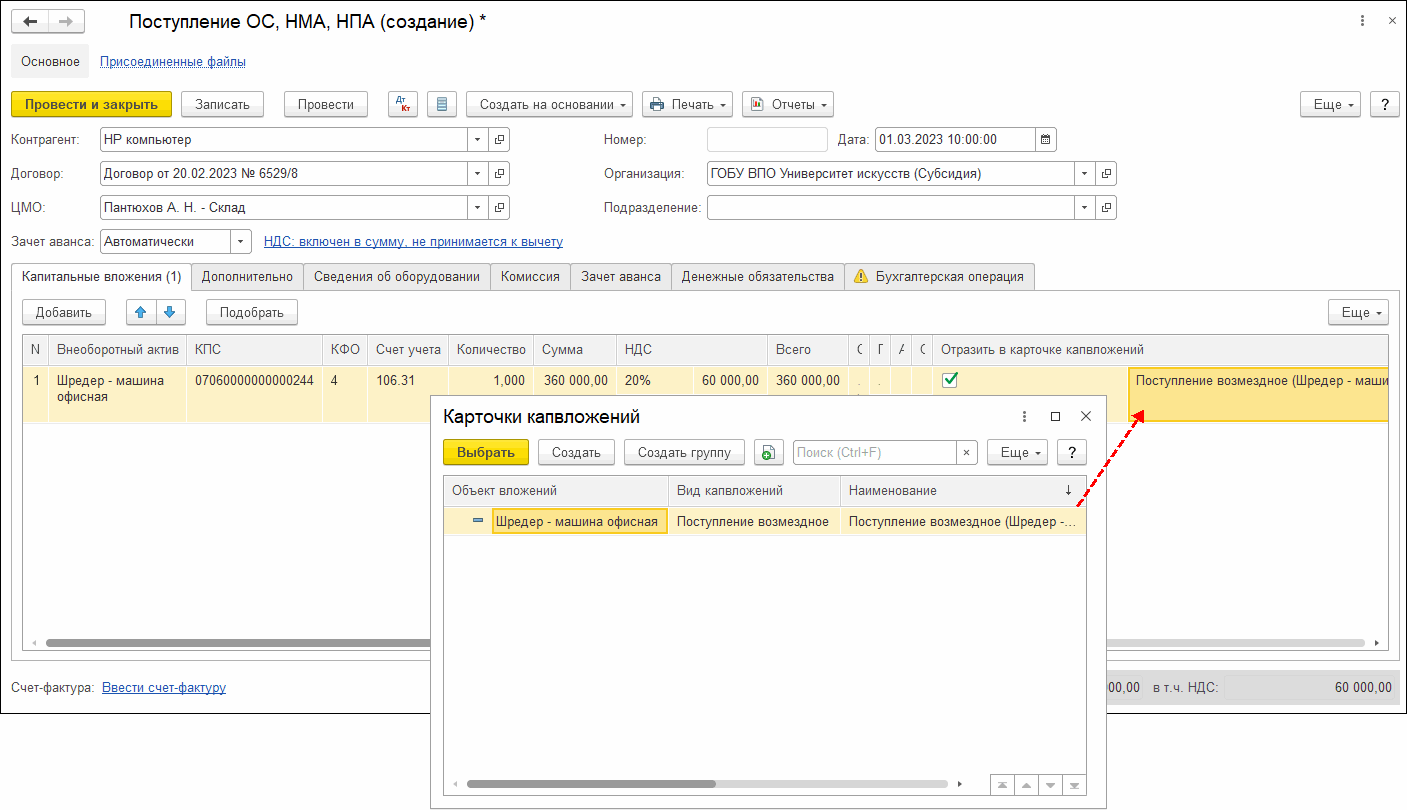Image resolution: width=1407 pixels, height=810 pixels.
Task: Collapse the Шредер group marker in list
Action: coord(478,521)
